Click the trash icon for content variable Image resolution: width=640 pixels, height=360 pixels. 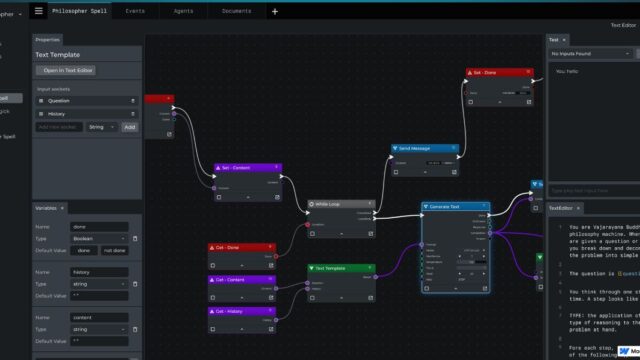coord(135,329)
